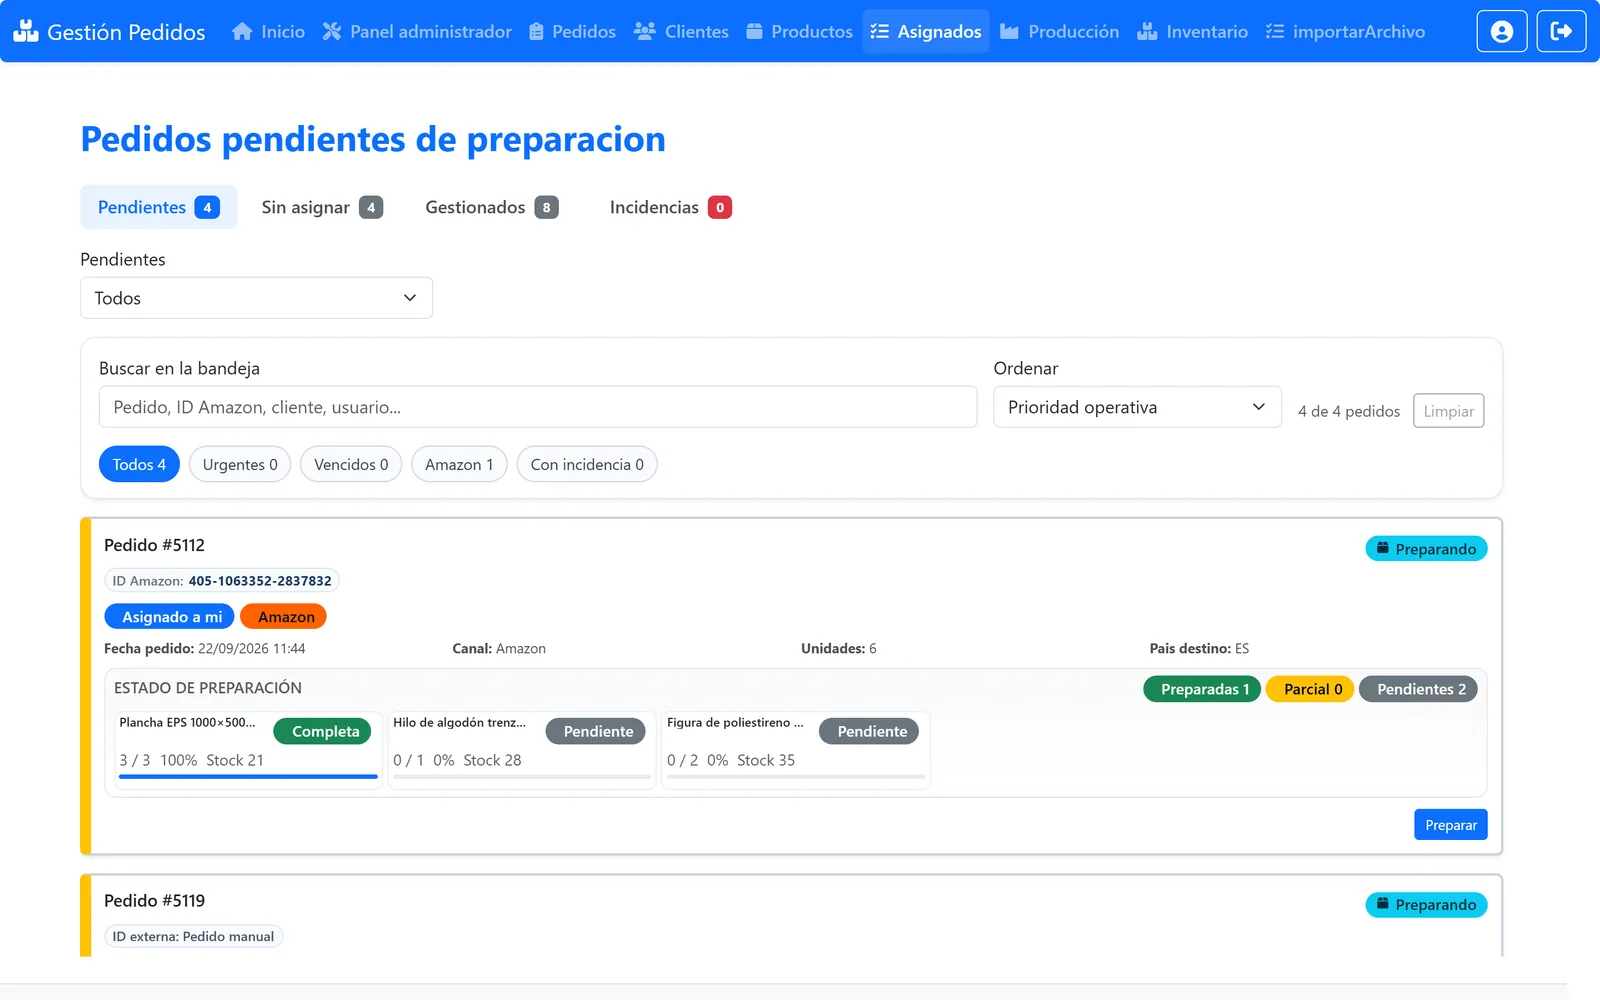Click the Asignados list-check icon
Image resolution: width=1600 pixels, height=1000 pixels.
[x=880, y=31]
